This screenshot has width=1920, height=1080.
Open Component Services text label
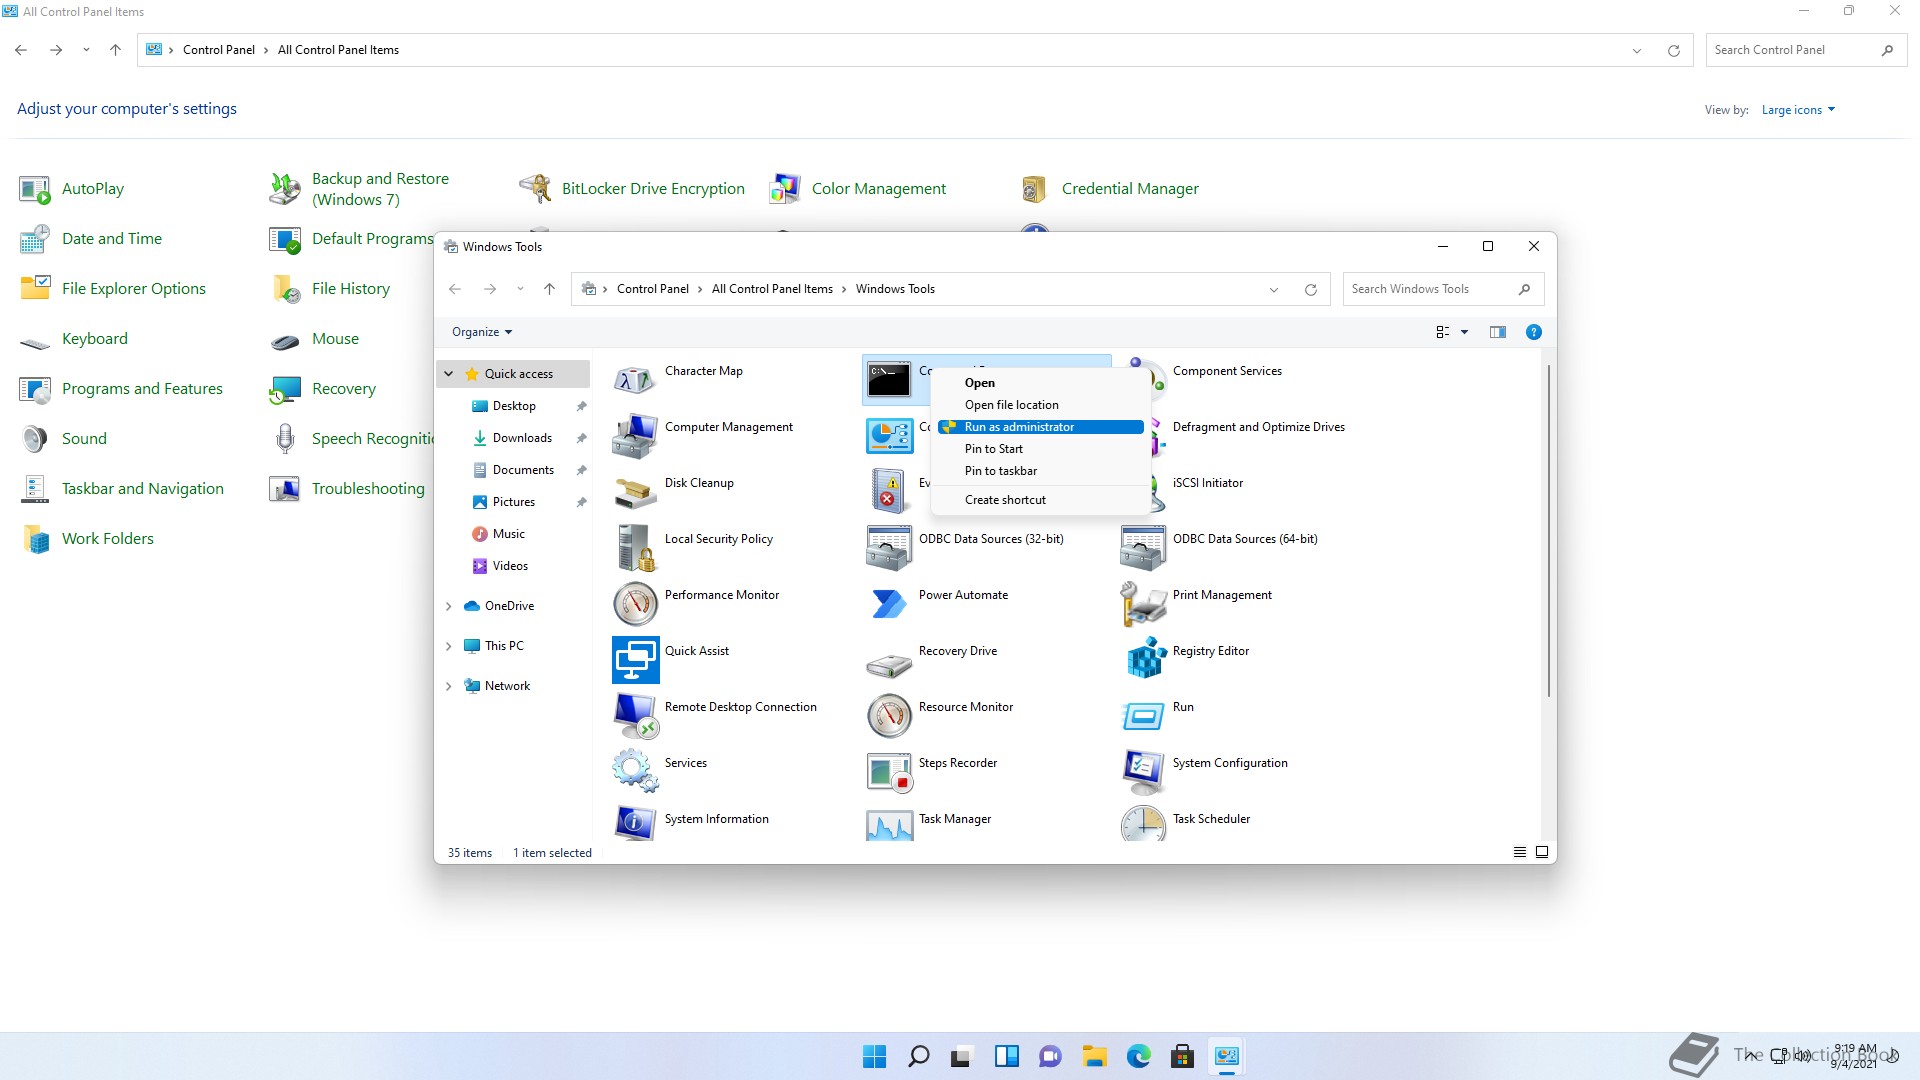[x=1227, y=371]
